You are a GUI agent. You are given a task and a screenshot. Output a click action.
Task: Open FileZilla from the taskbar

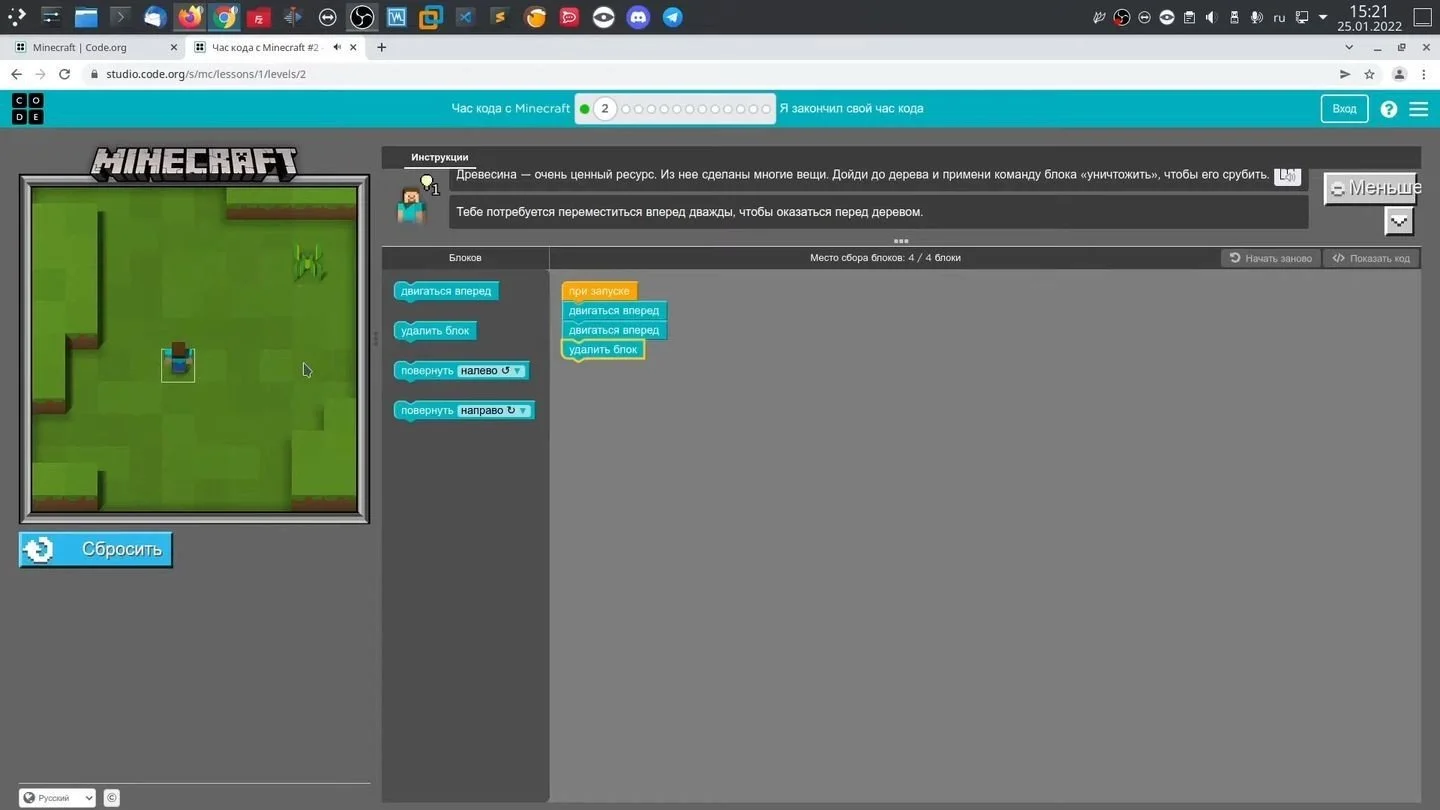[x=258, y=17]
